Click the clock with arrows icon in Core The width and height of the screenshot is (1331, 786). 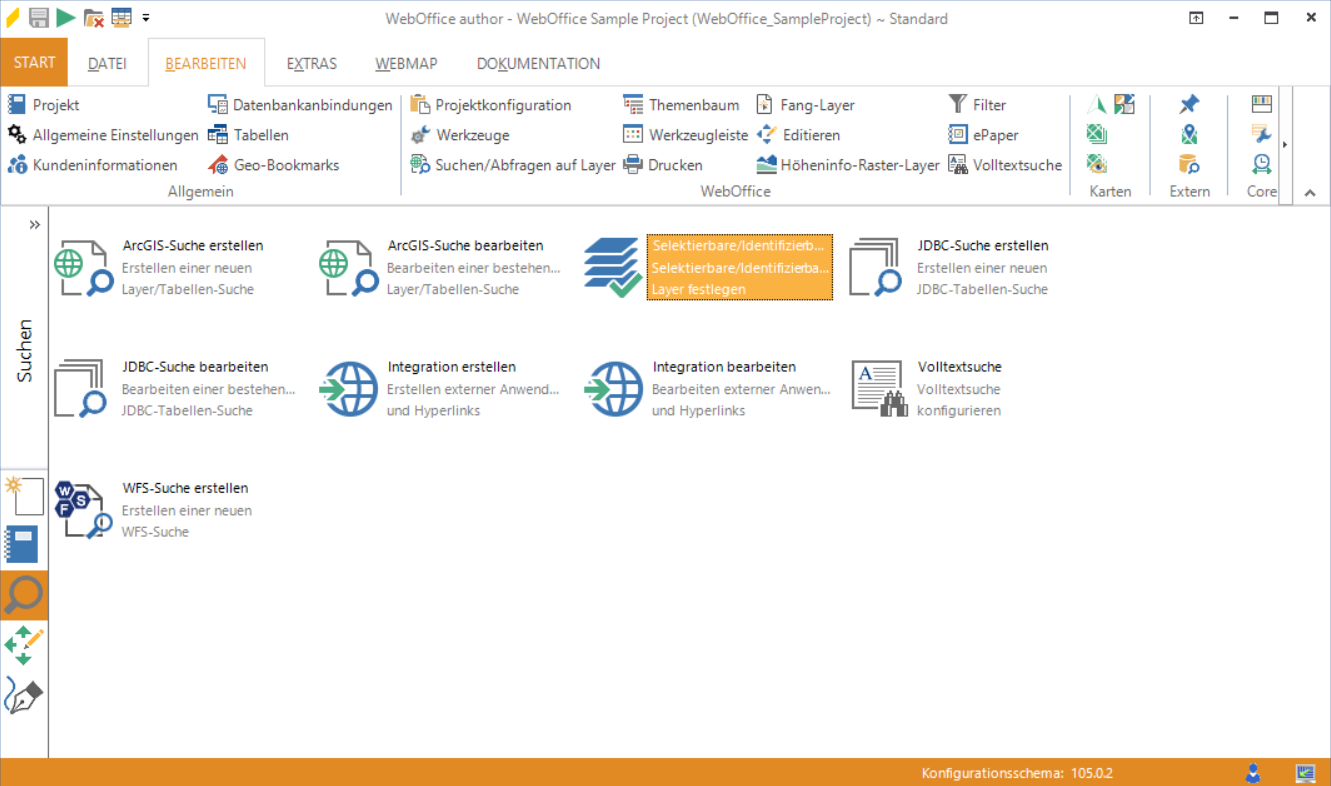point(1262,164)
